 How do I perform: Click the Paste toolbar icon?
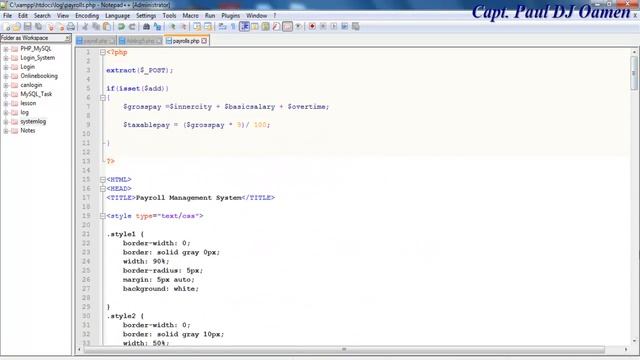(107, 27)
